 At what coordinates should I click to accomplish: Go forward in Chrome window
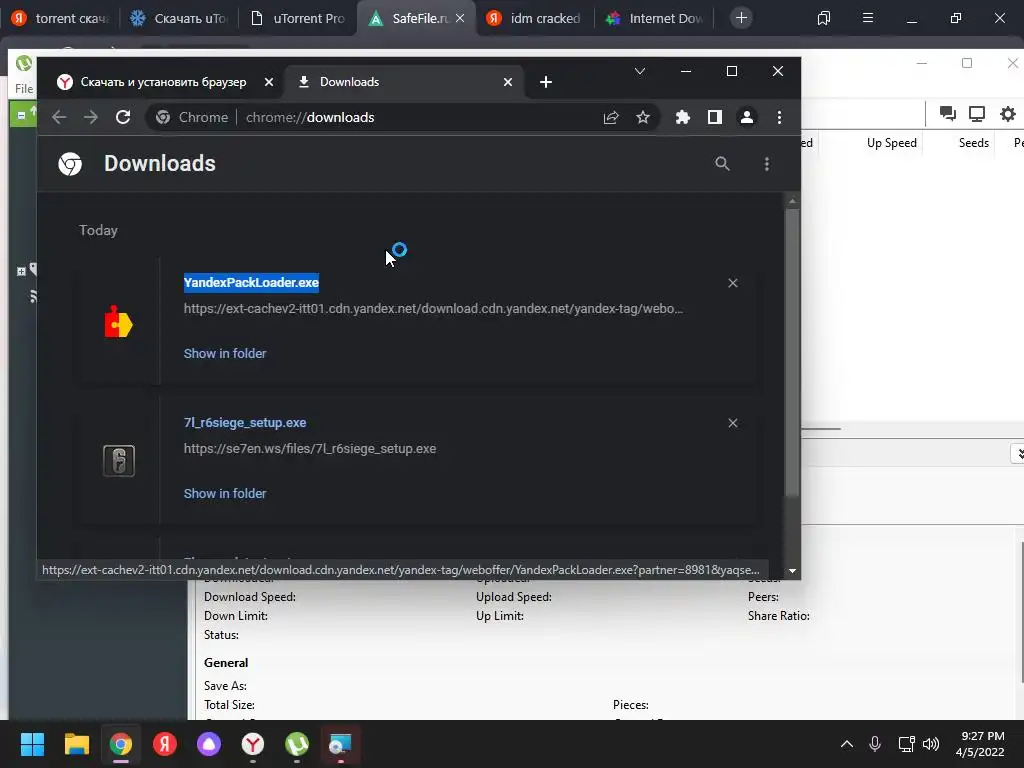[91, 118]
